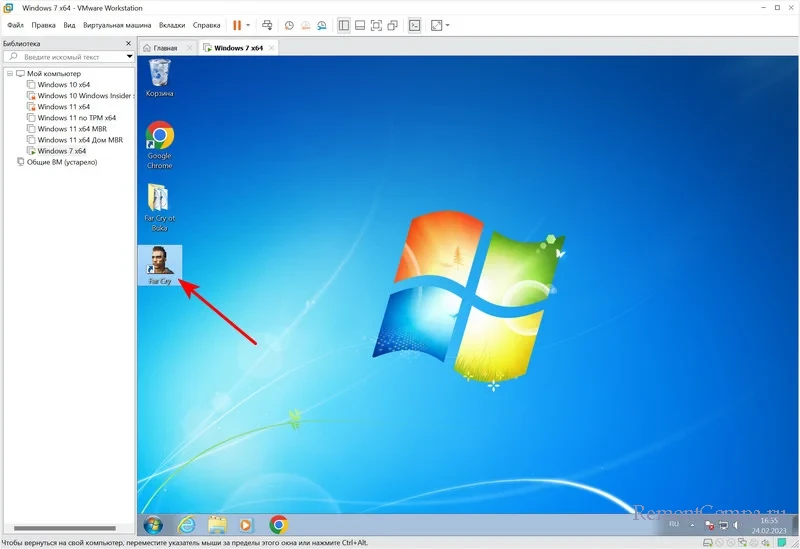Image resolution: width=800 pixels, height=549 pixels.
Task: Collapse the Мой компьютер tree node
Action: tap(10, 73)
